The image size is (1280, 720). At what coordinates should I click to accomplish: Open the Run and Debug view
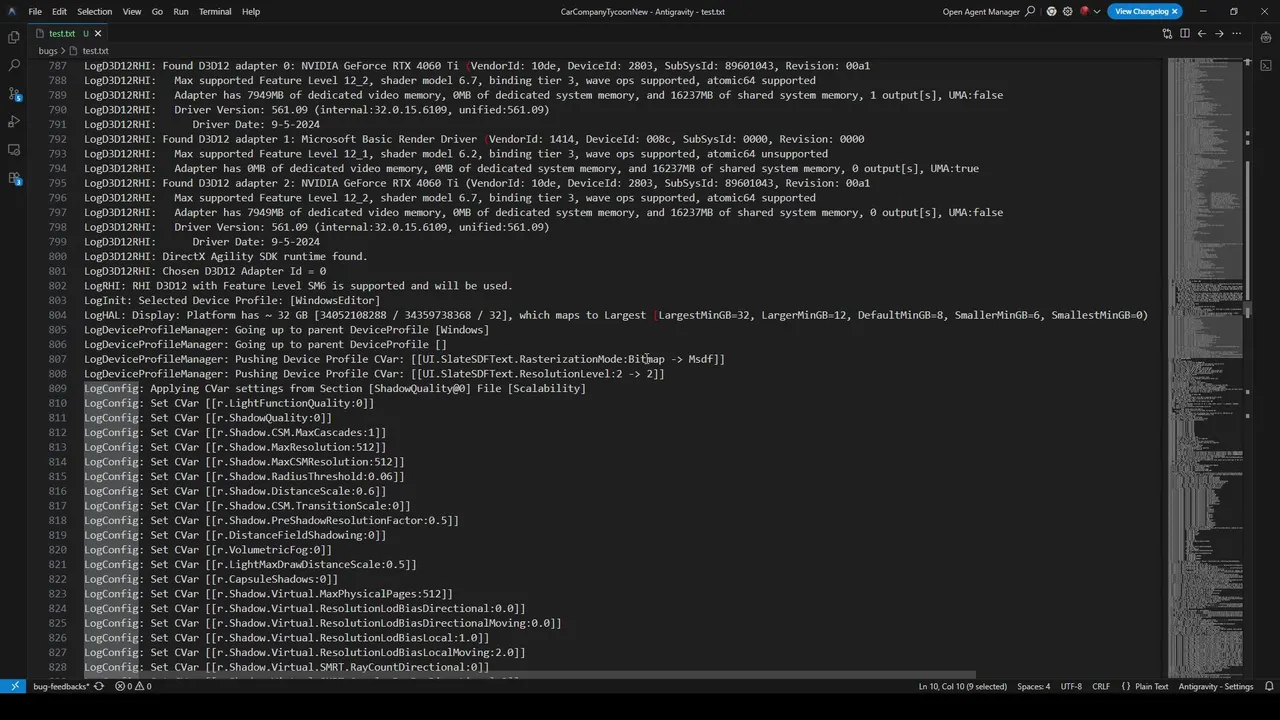coord(14,121)
